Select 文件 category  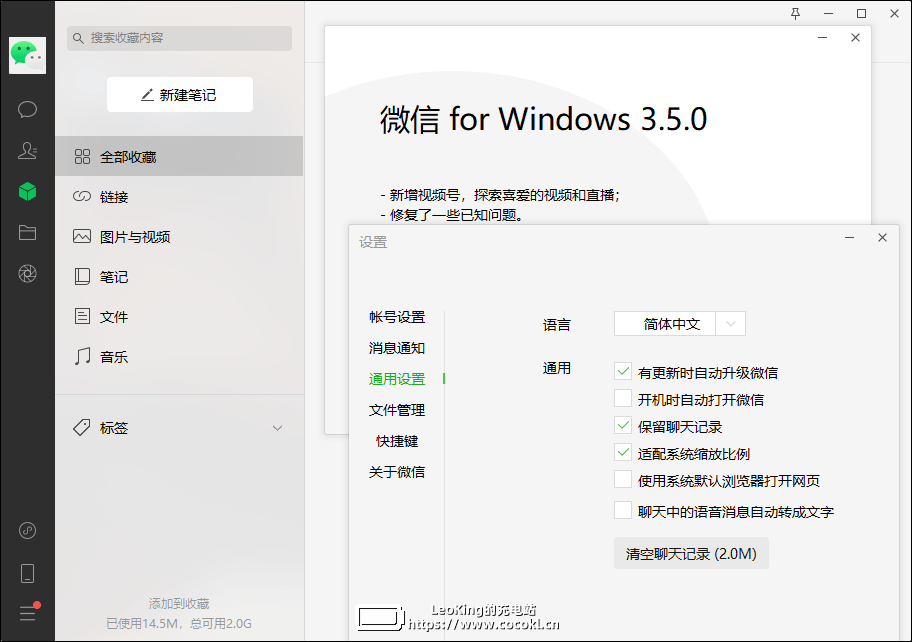tap(179, 317)
